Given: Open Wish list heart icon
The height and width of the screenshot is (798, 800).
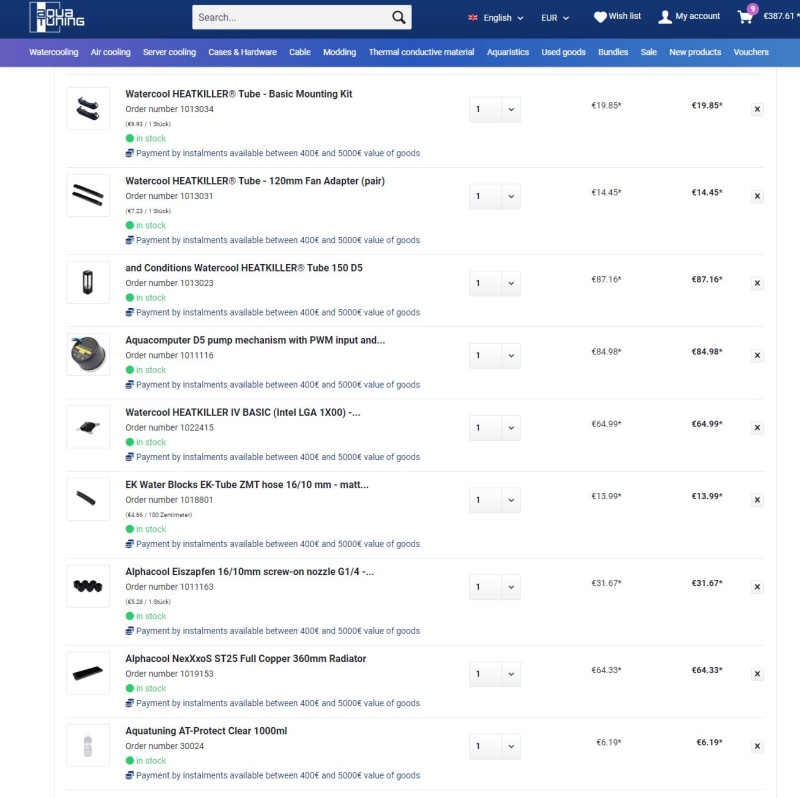Looking at the screenshot, I should tap(600, 17).
